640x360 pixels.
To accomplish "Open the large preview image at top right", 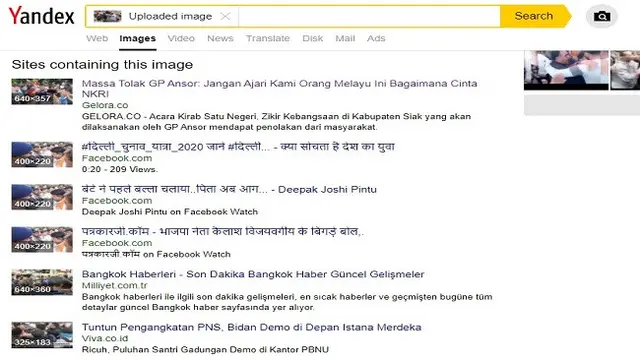I will (566, 70).
